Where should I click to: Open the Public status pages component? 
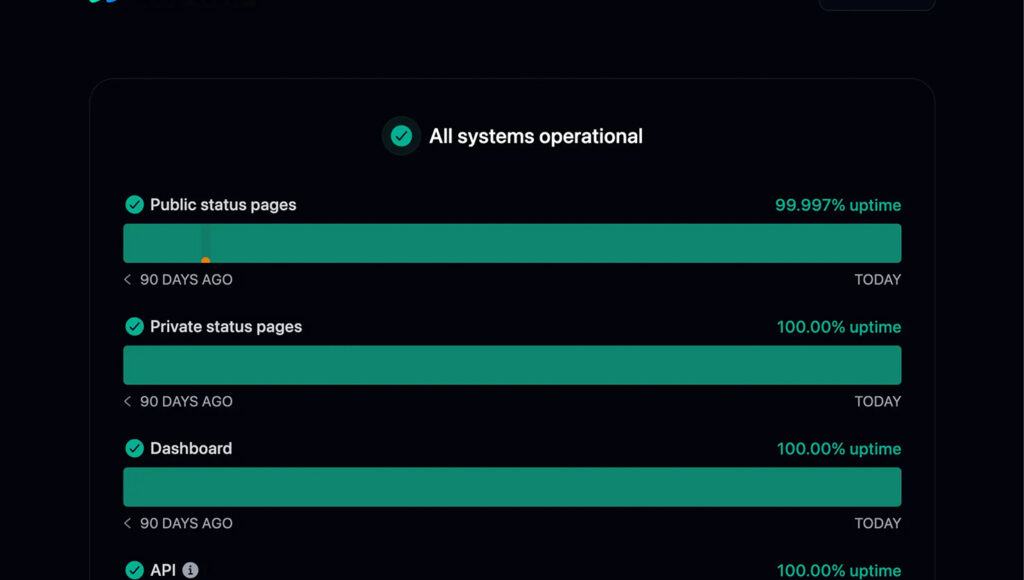(223, 204)
